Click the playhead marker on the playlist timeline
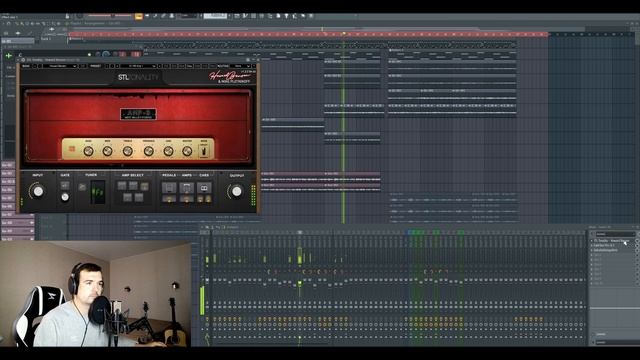 (344, 34)
